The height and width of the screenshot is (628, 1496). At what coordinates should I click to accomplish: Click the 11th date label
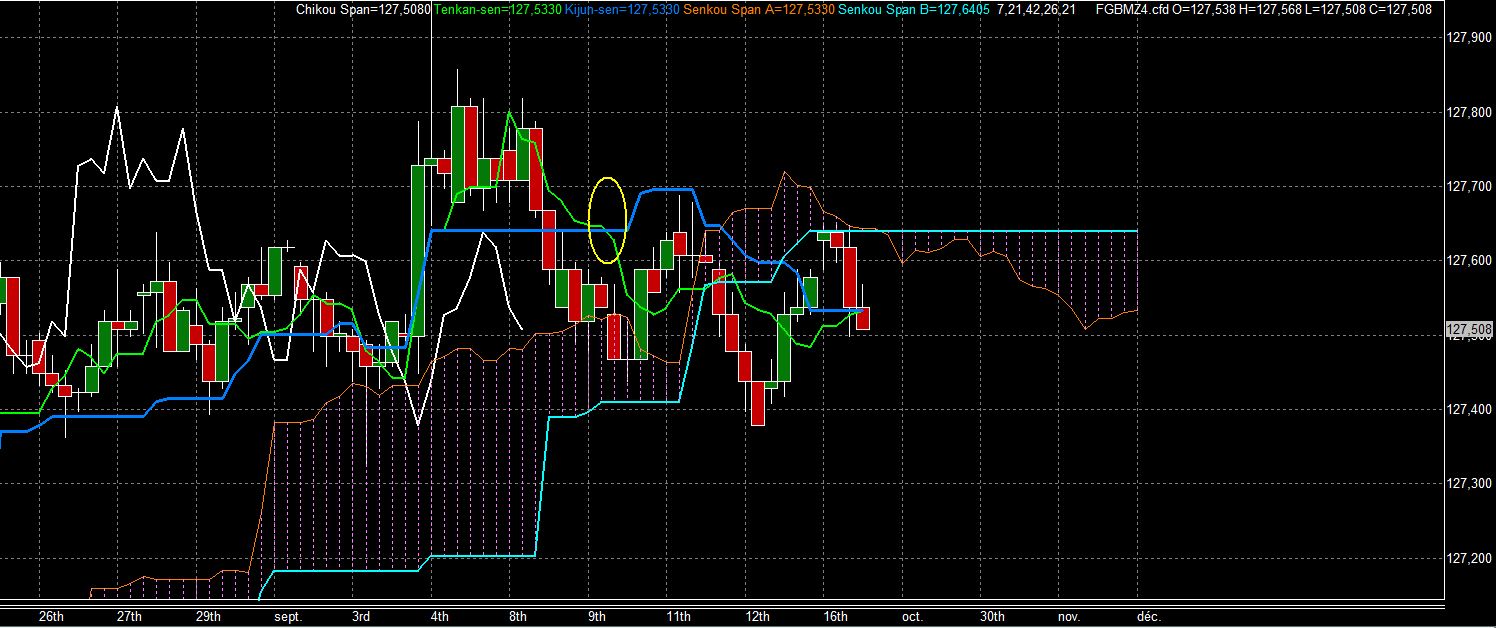pyautogui.click(x=678, y=616)
